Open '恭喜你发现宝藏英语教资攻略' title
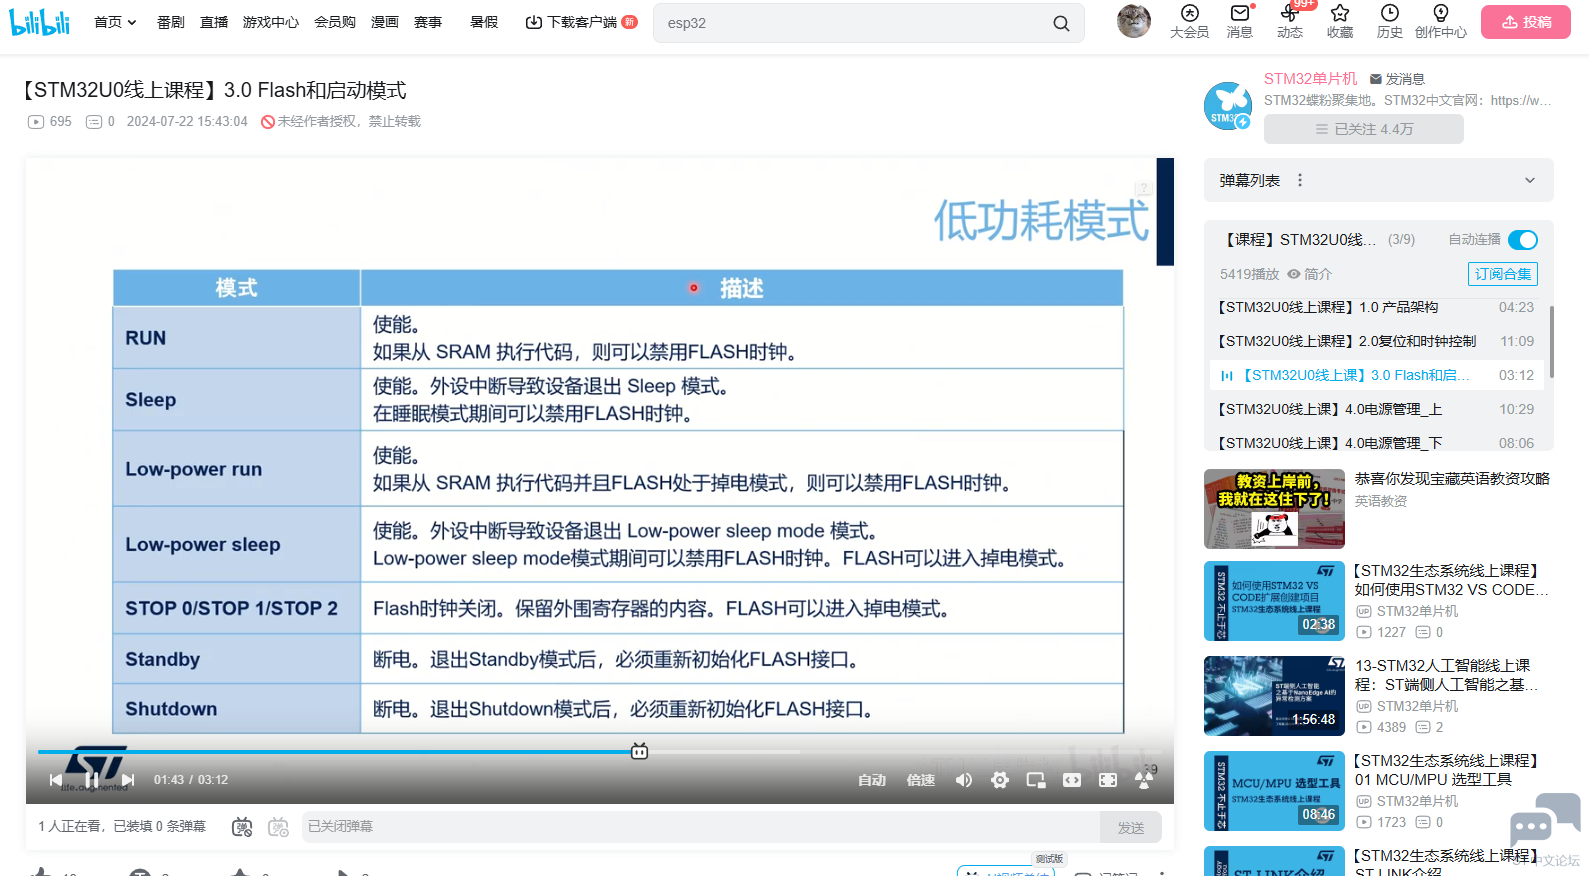This screenshot has width=1589, height=876. pos(1452,479)
